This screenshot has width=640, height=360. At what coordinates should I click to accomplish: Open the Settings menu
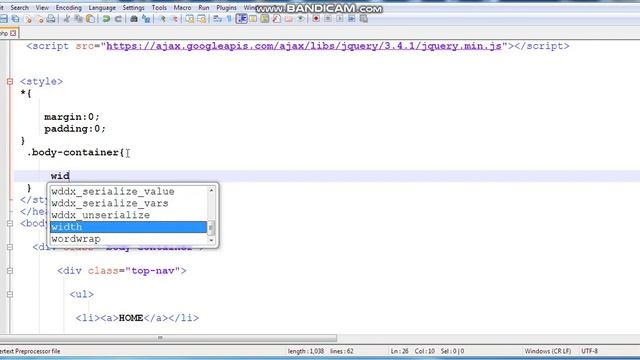(133, 8)
